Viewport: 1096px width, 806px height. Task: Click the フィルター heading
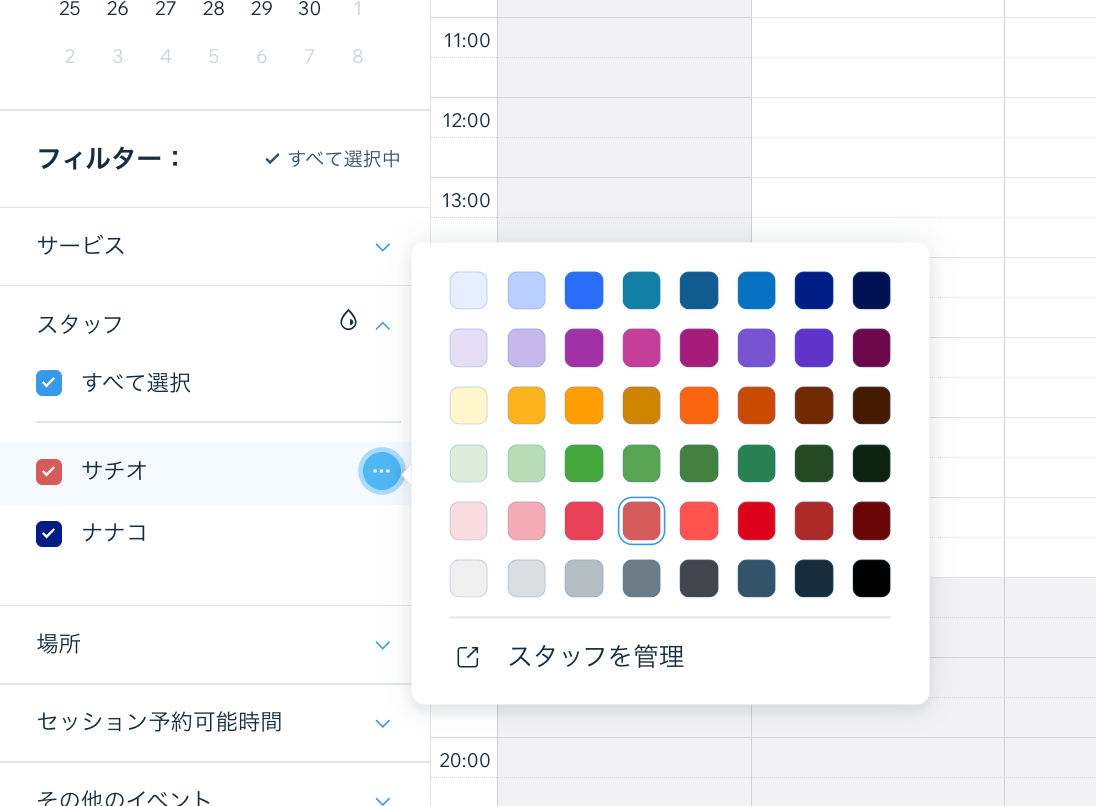[x=108, y=159]
